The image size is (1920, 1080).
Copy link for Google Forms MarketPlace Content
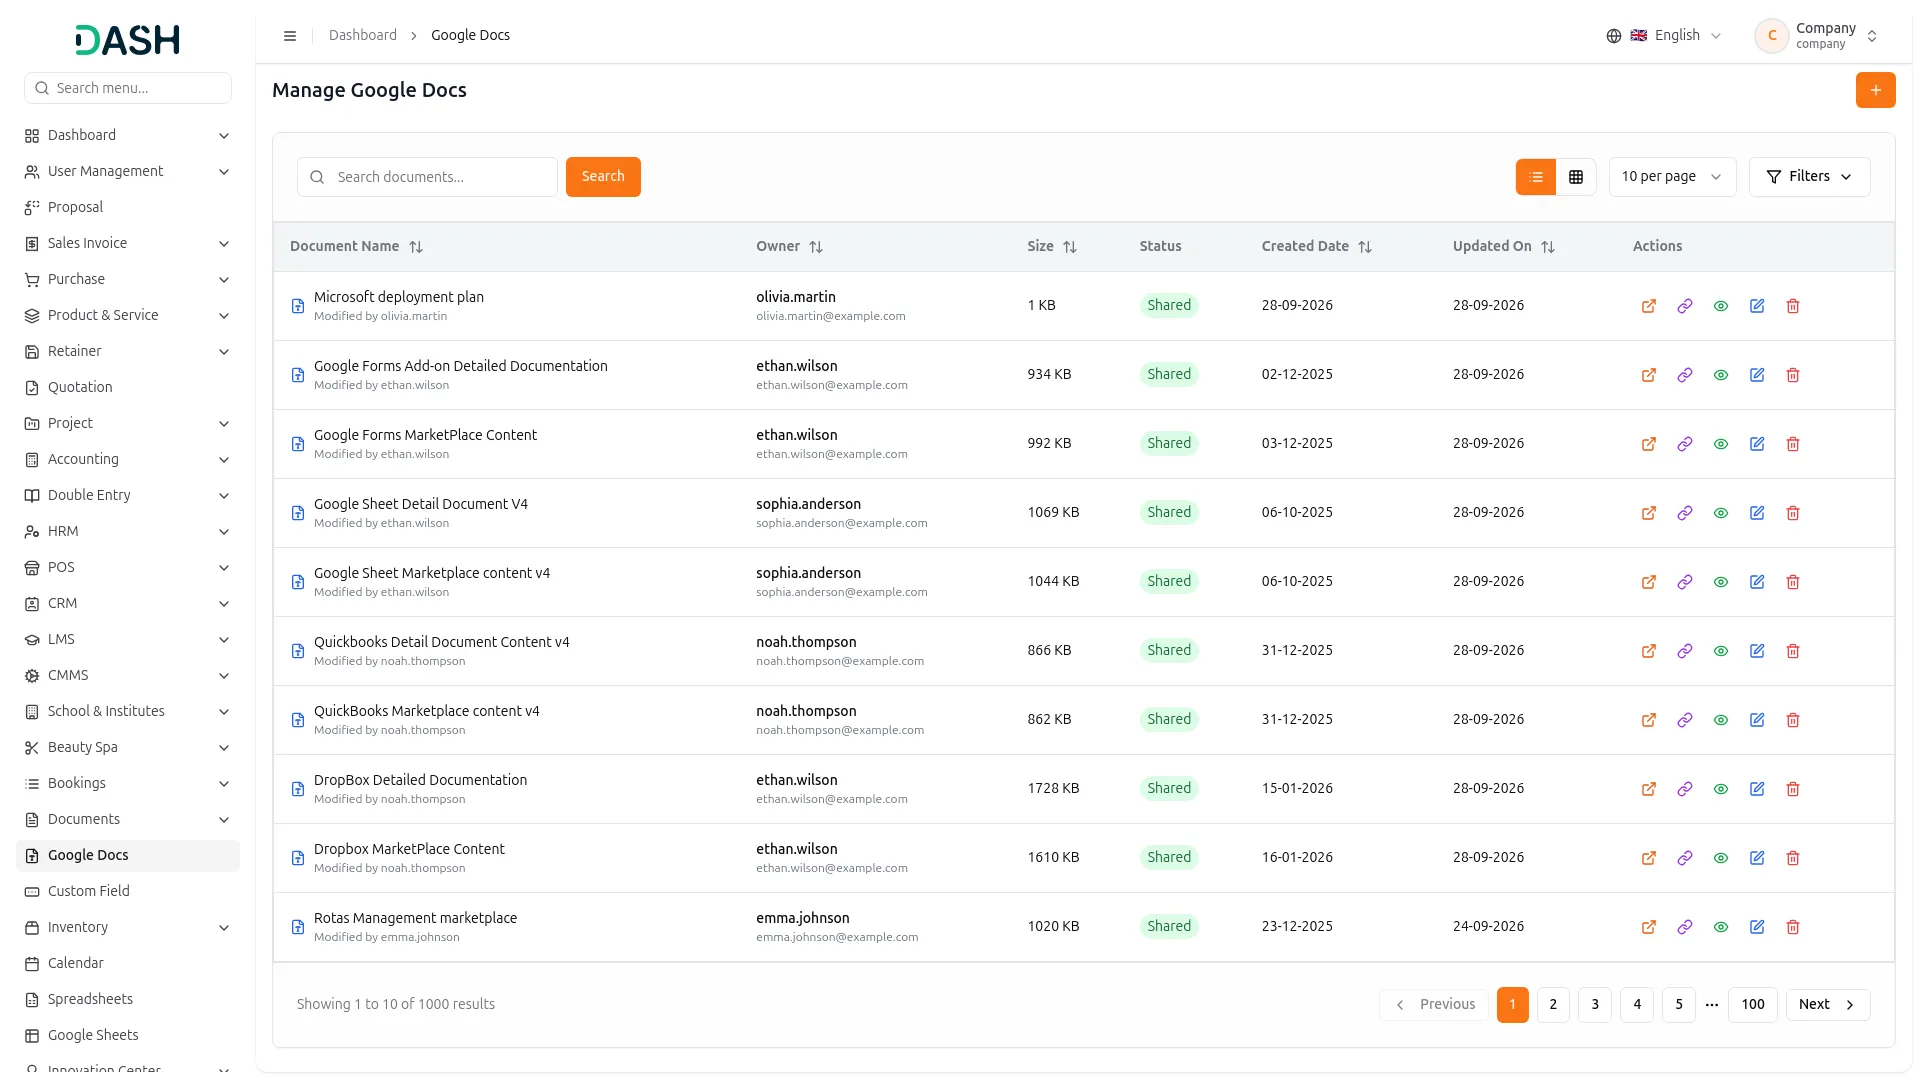(1684, 444)
